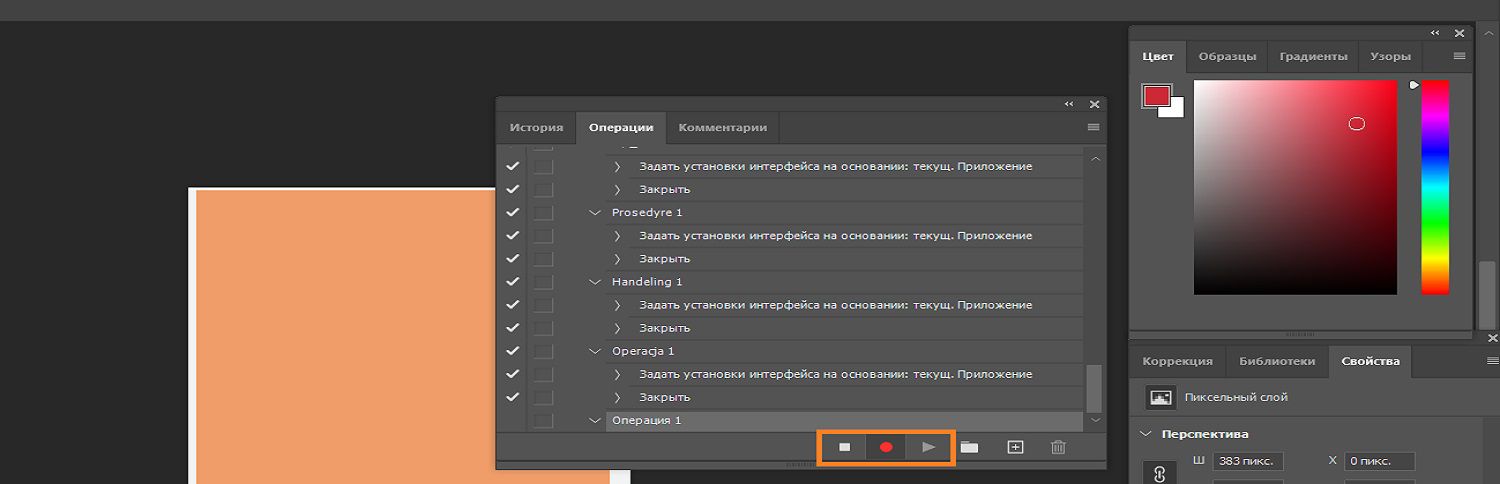Click the white background color swatch
1500x484 pixels.
(x=1176, y=109)
